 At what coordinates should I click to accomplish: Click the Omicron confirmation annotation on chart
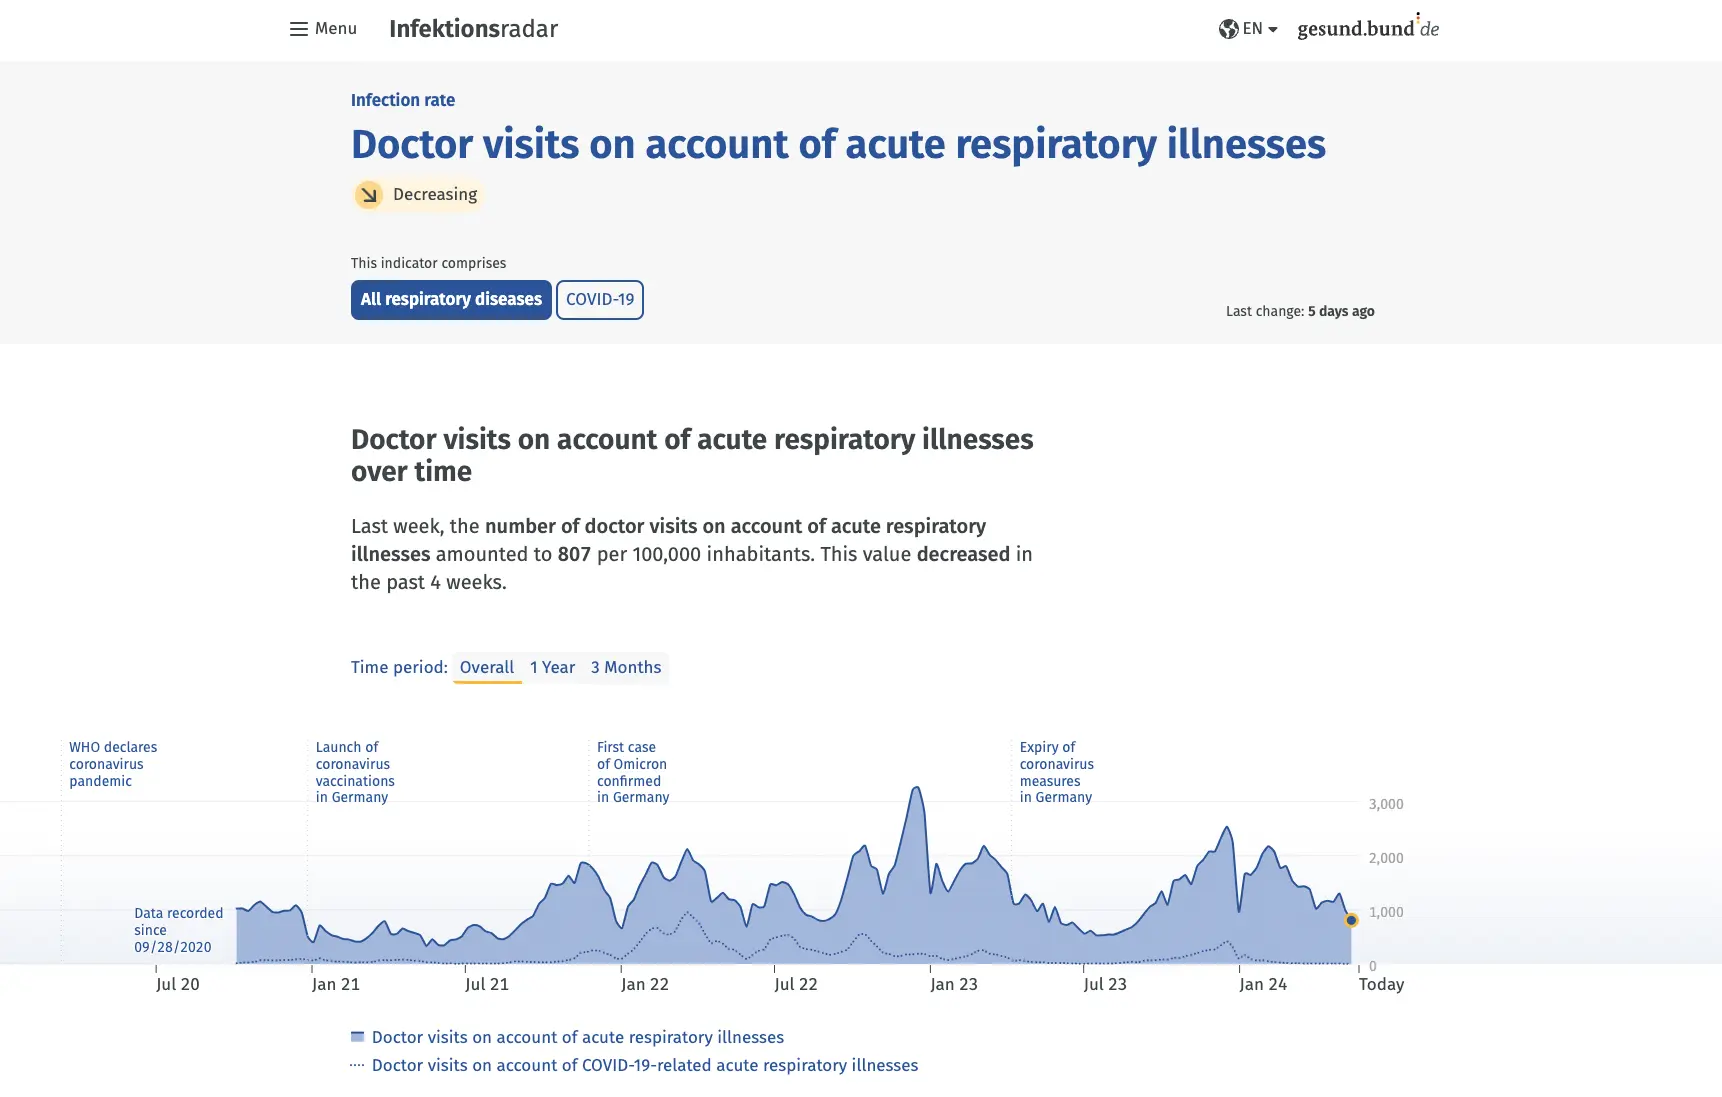(x=633, y=772)
